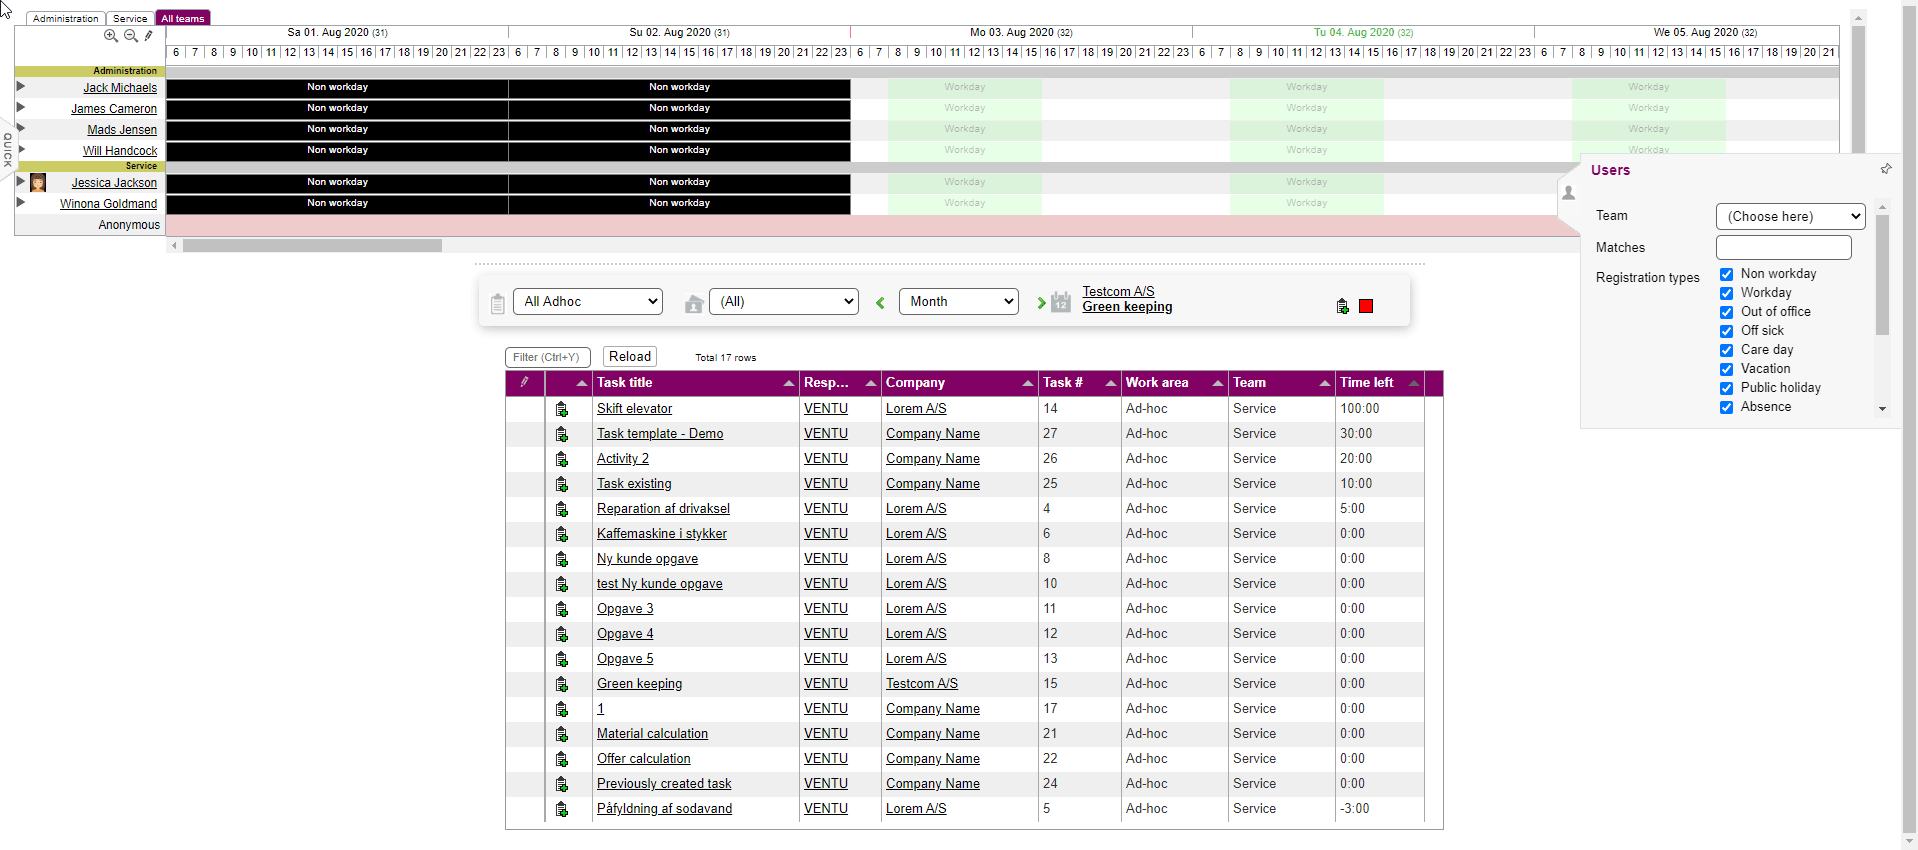Zoom out of the schedule timeline
Image resolution: width=1918 pixels, height=850 pixels.
pos(130,36)
